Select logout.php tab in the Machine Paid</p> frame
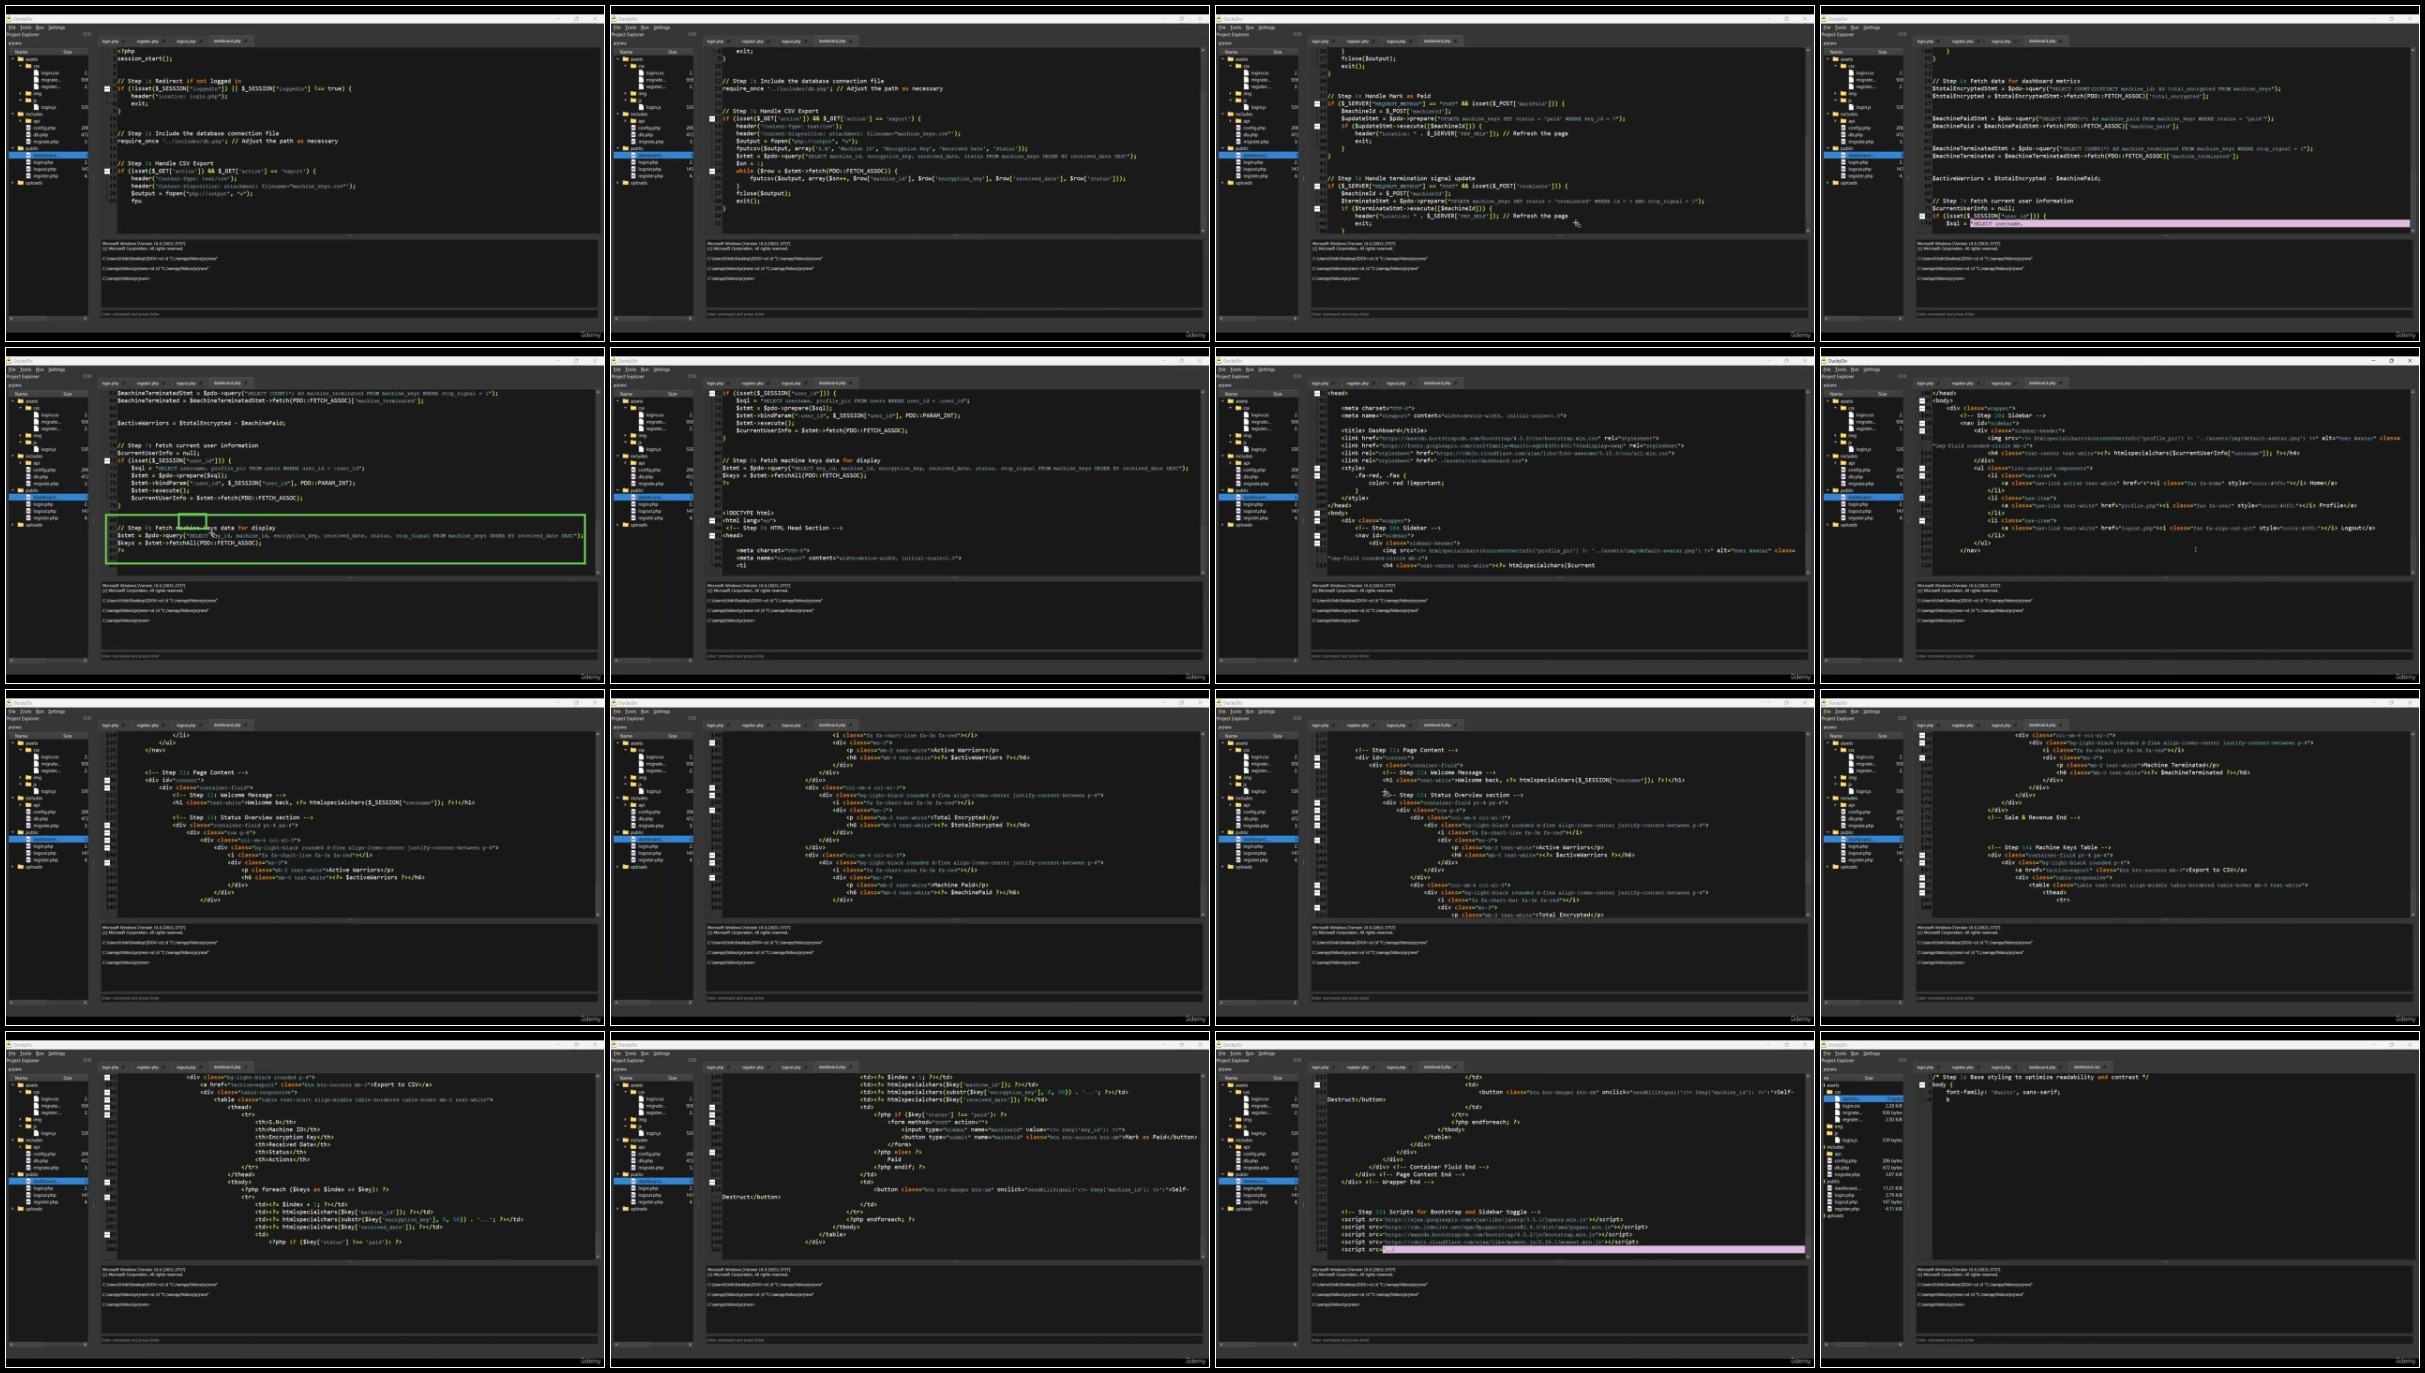This screenshot has width=2425, height=1373. coord(790,725)
